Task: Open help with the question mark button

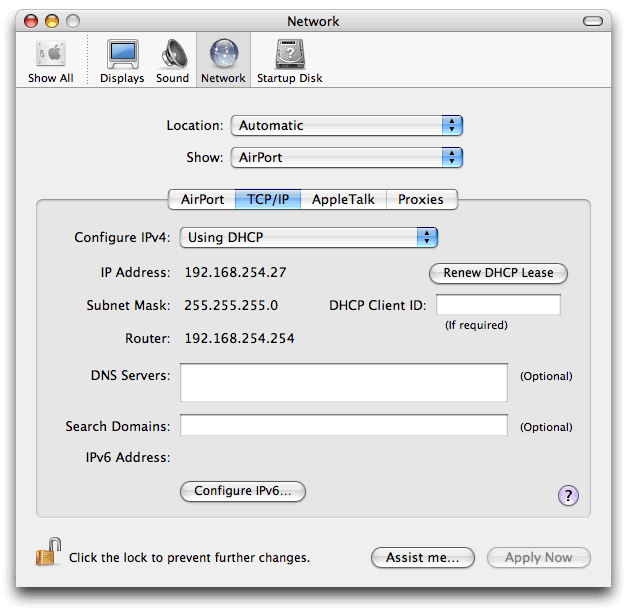Action: pyautogui.click(x=568, y=495)
